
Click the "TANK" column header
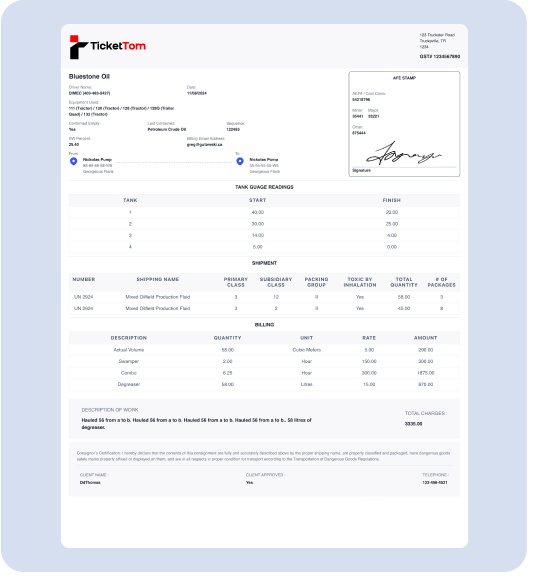pos(130,200)
